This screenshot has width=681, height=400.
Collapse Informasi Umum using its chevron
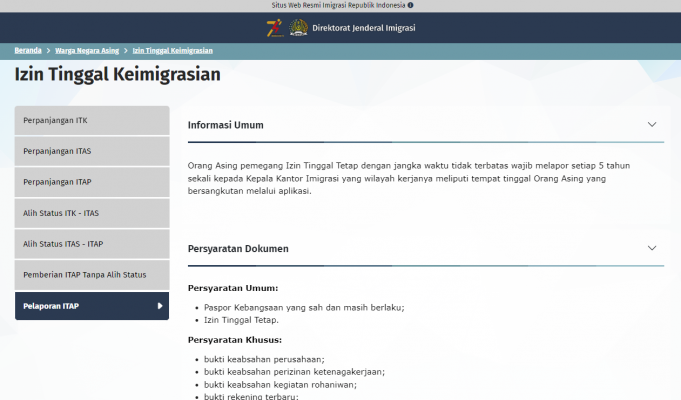[652, 125]
